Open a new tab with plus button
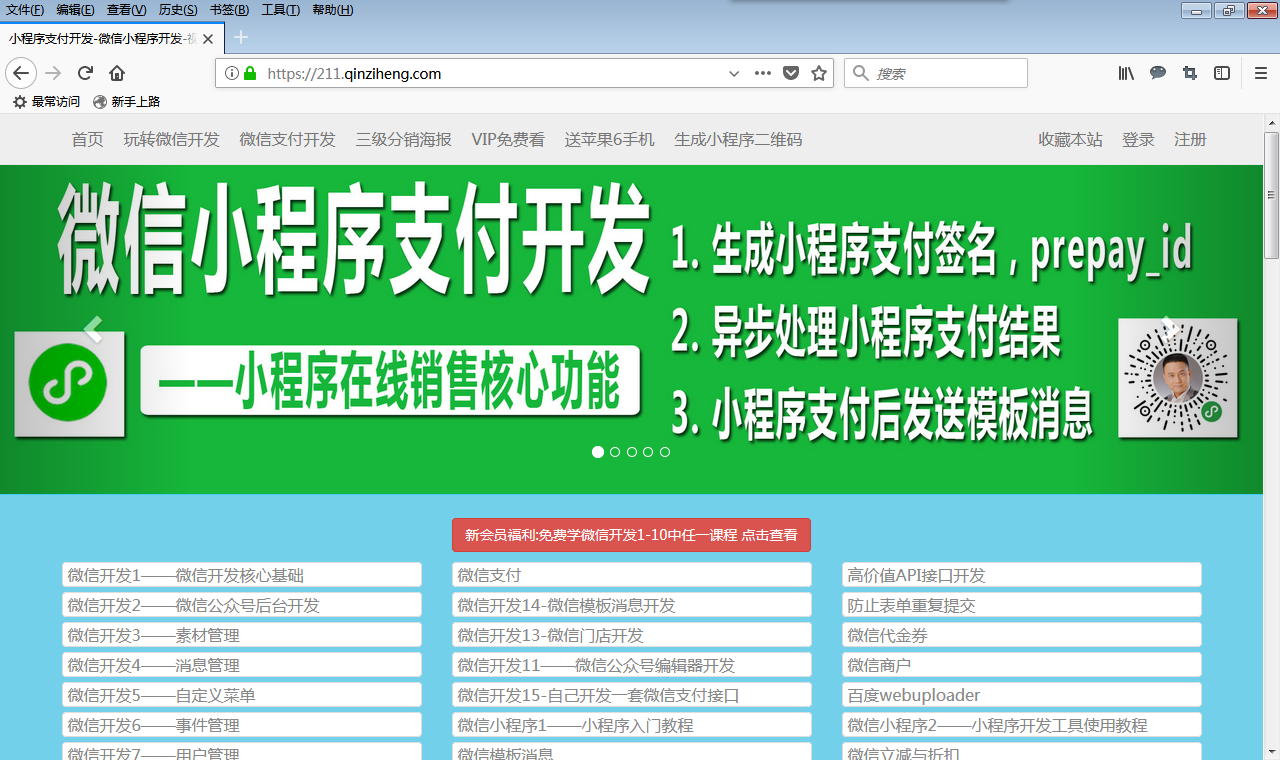 [x=241, y=38]
